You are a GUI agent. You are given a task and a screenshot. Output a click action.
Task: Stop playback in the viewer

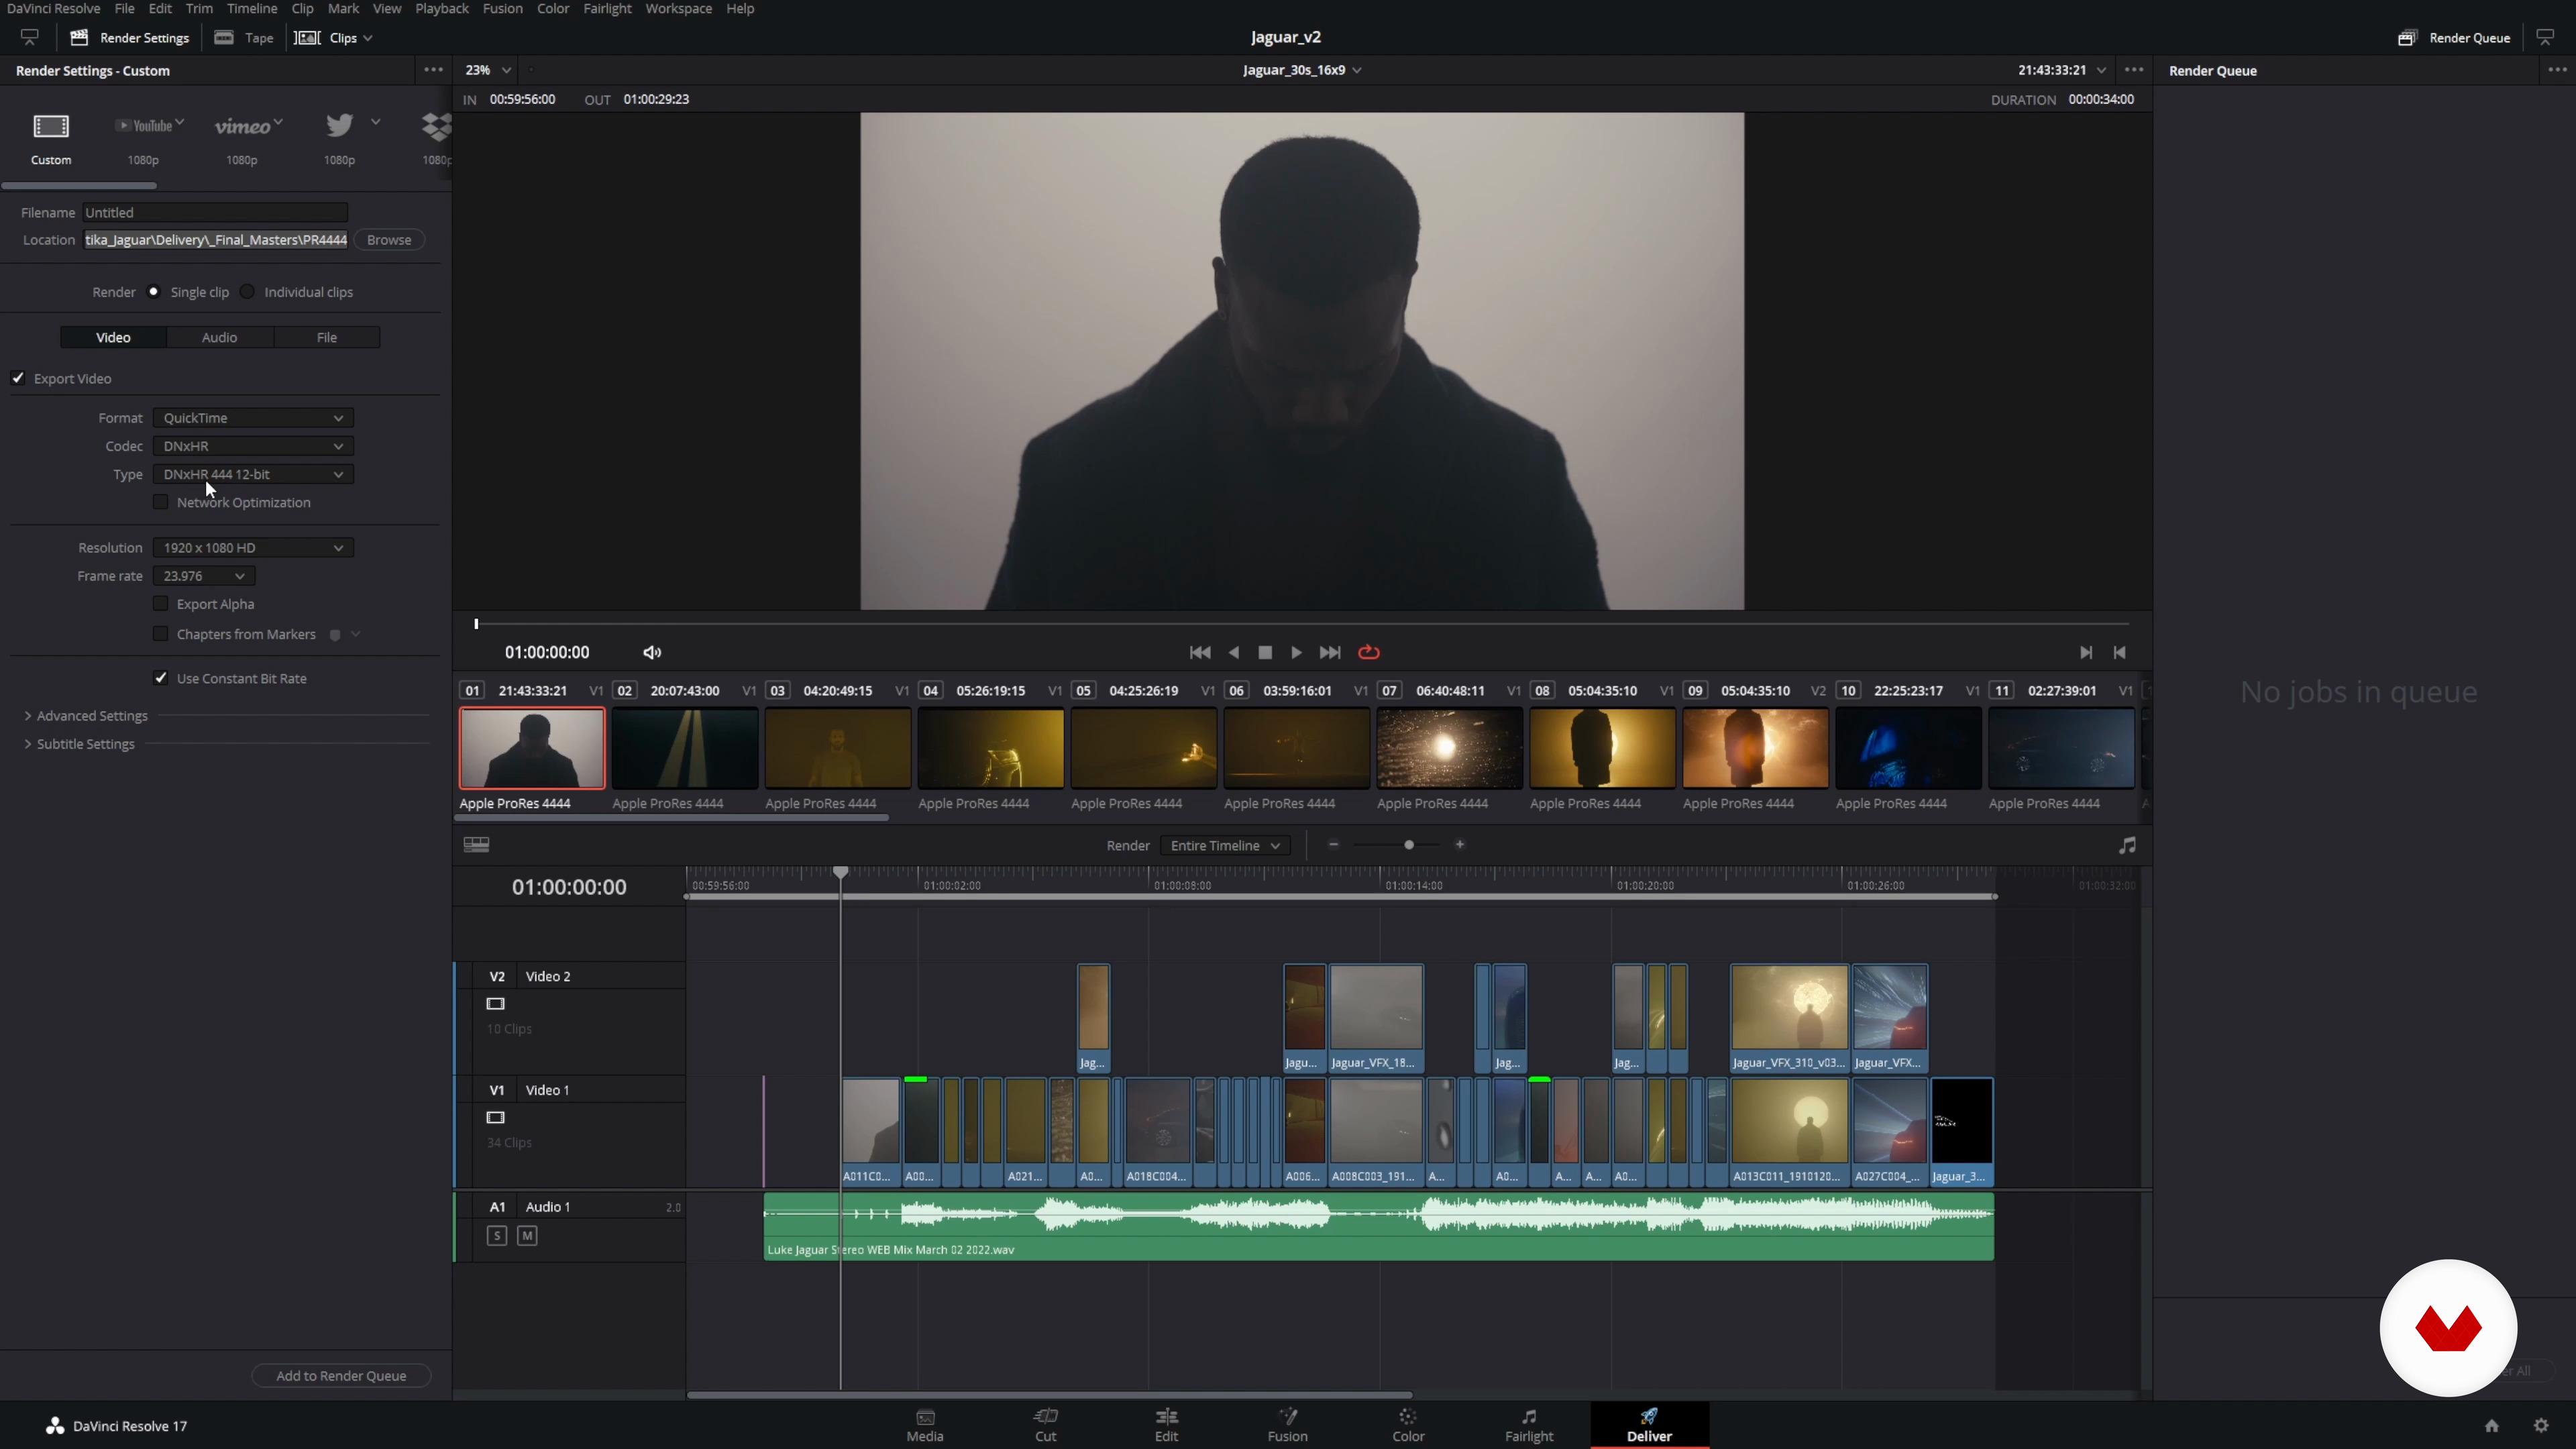point(1265,653)
